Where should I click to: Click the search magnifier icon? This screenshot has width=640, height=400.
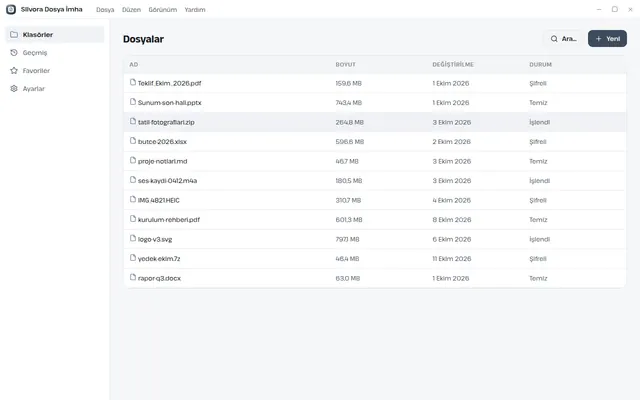click(554, 39)
